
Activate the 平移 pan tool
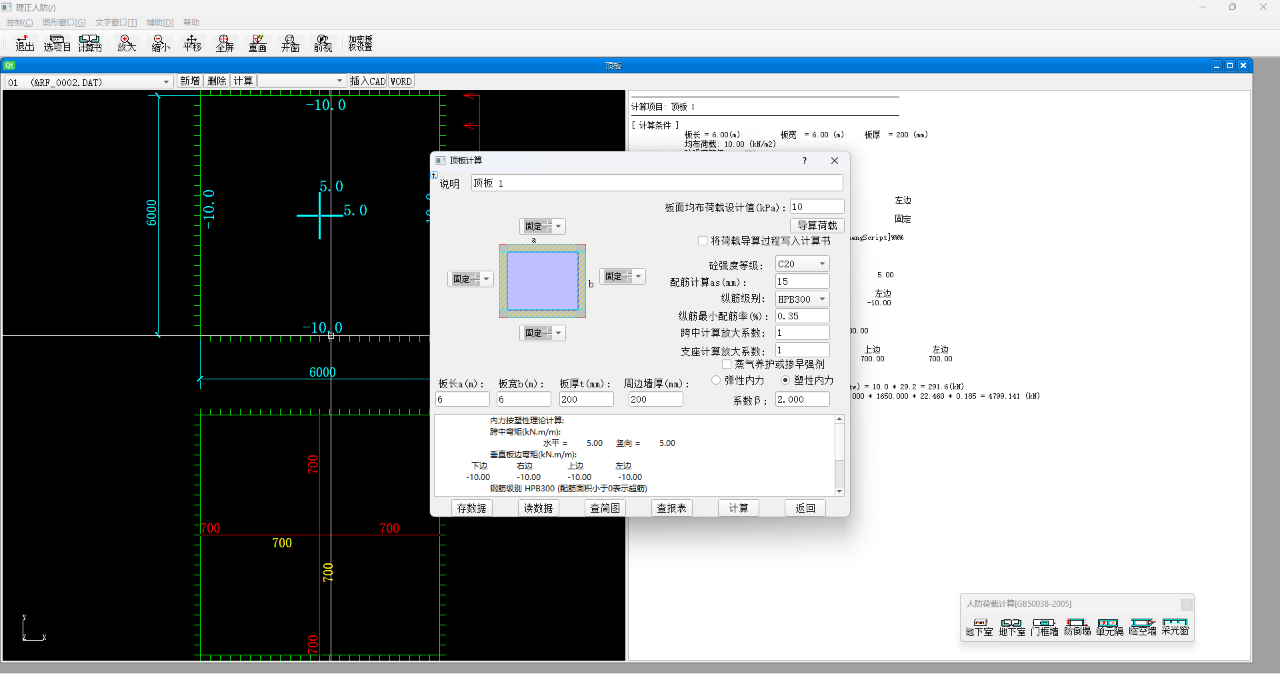[193, 43]
